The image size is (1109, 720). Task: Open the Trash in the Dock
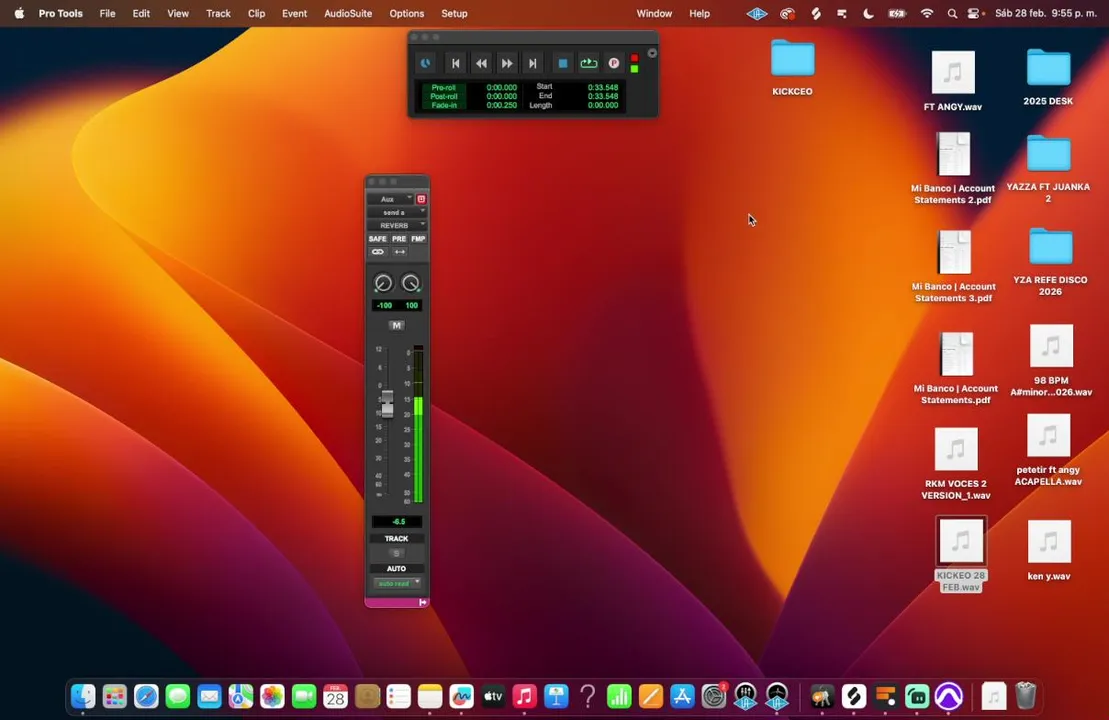1026,697
